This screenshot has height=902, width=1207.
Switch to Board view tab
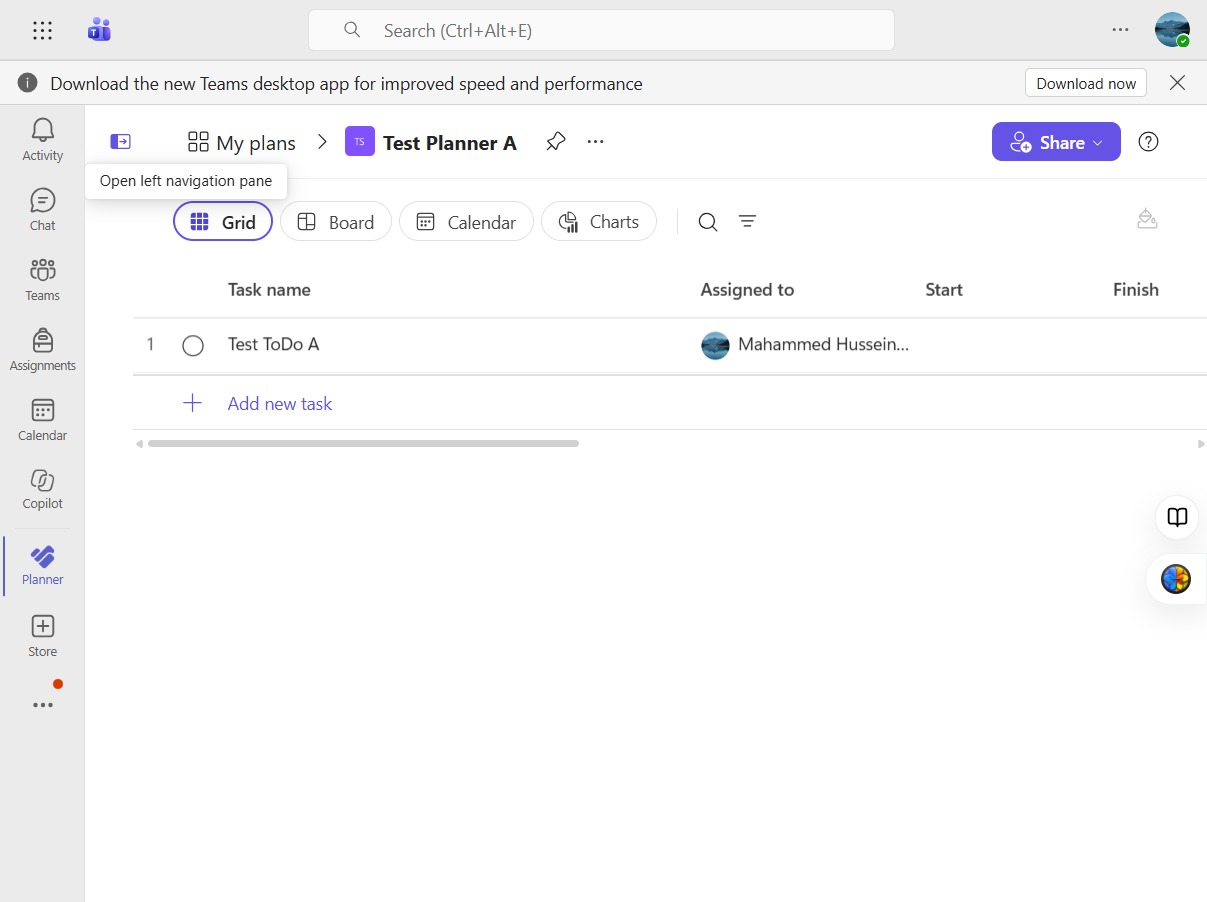click(x=336, y=222)
